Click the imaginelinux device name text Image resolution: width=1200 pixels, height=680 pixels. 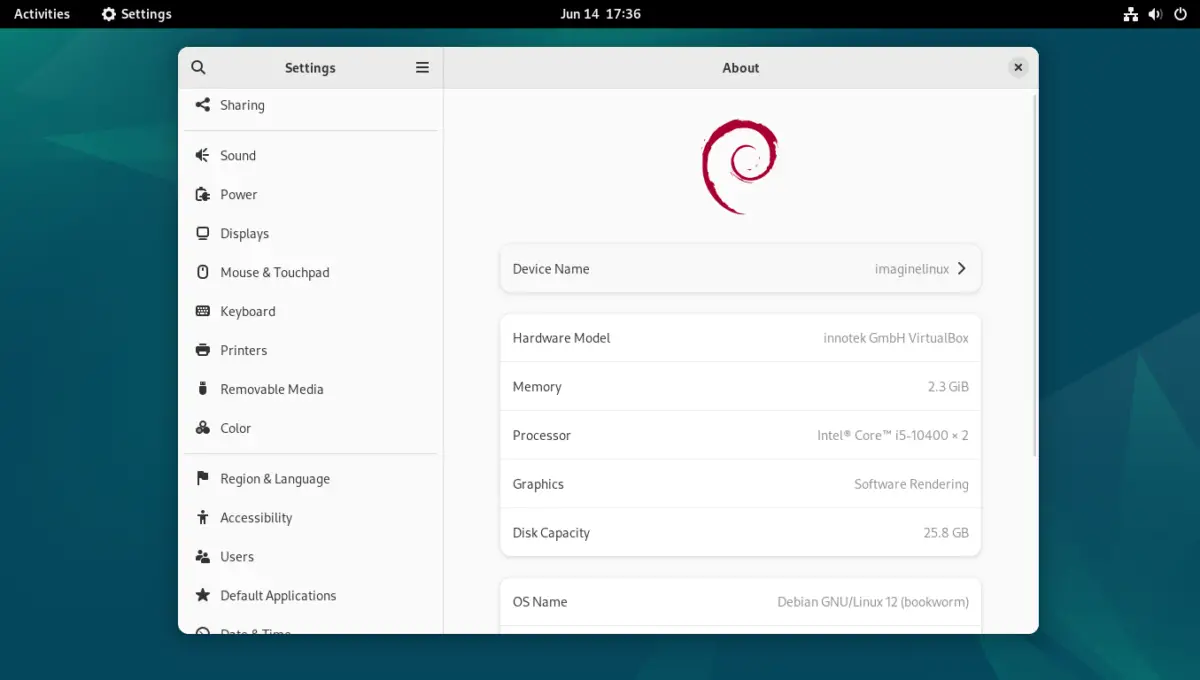click(x=912, y=269)
